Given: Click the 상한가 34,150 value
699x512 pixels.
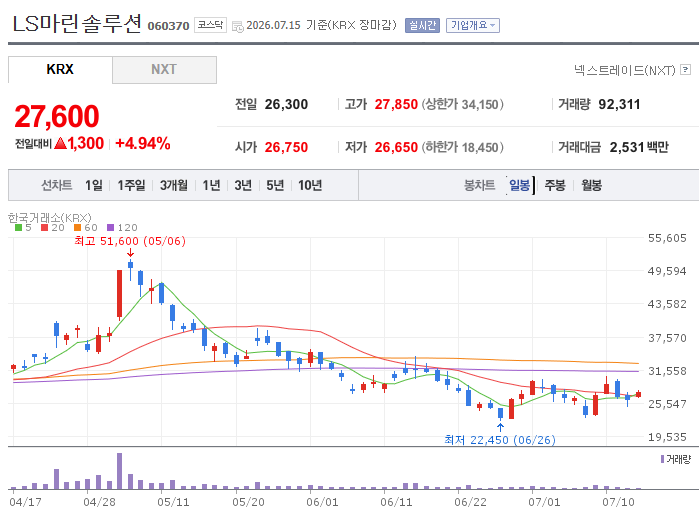Looking at the screenshot, I should click(462, 104).
